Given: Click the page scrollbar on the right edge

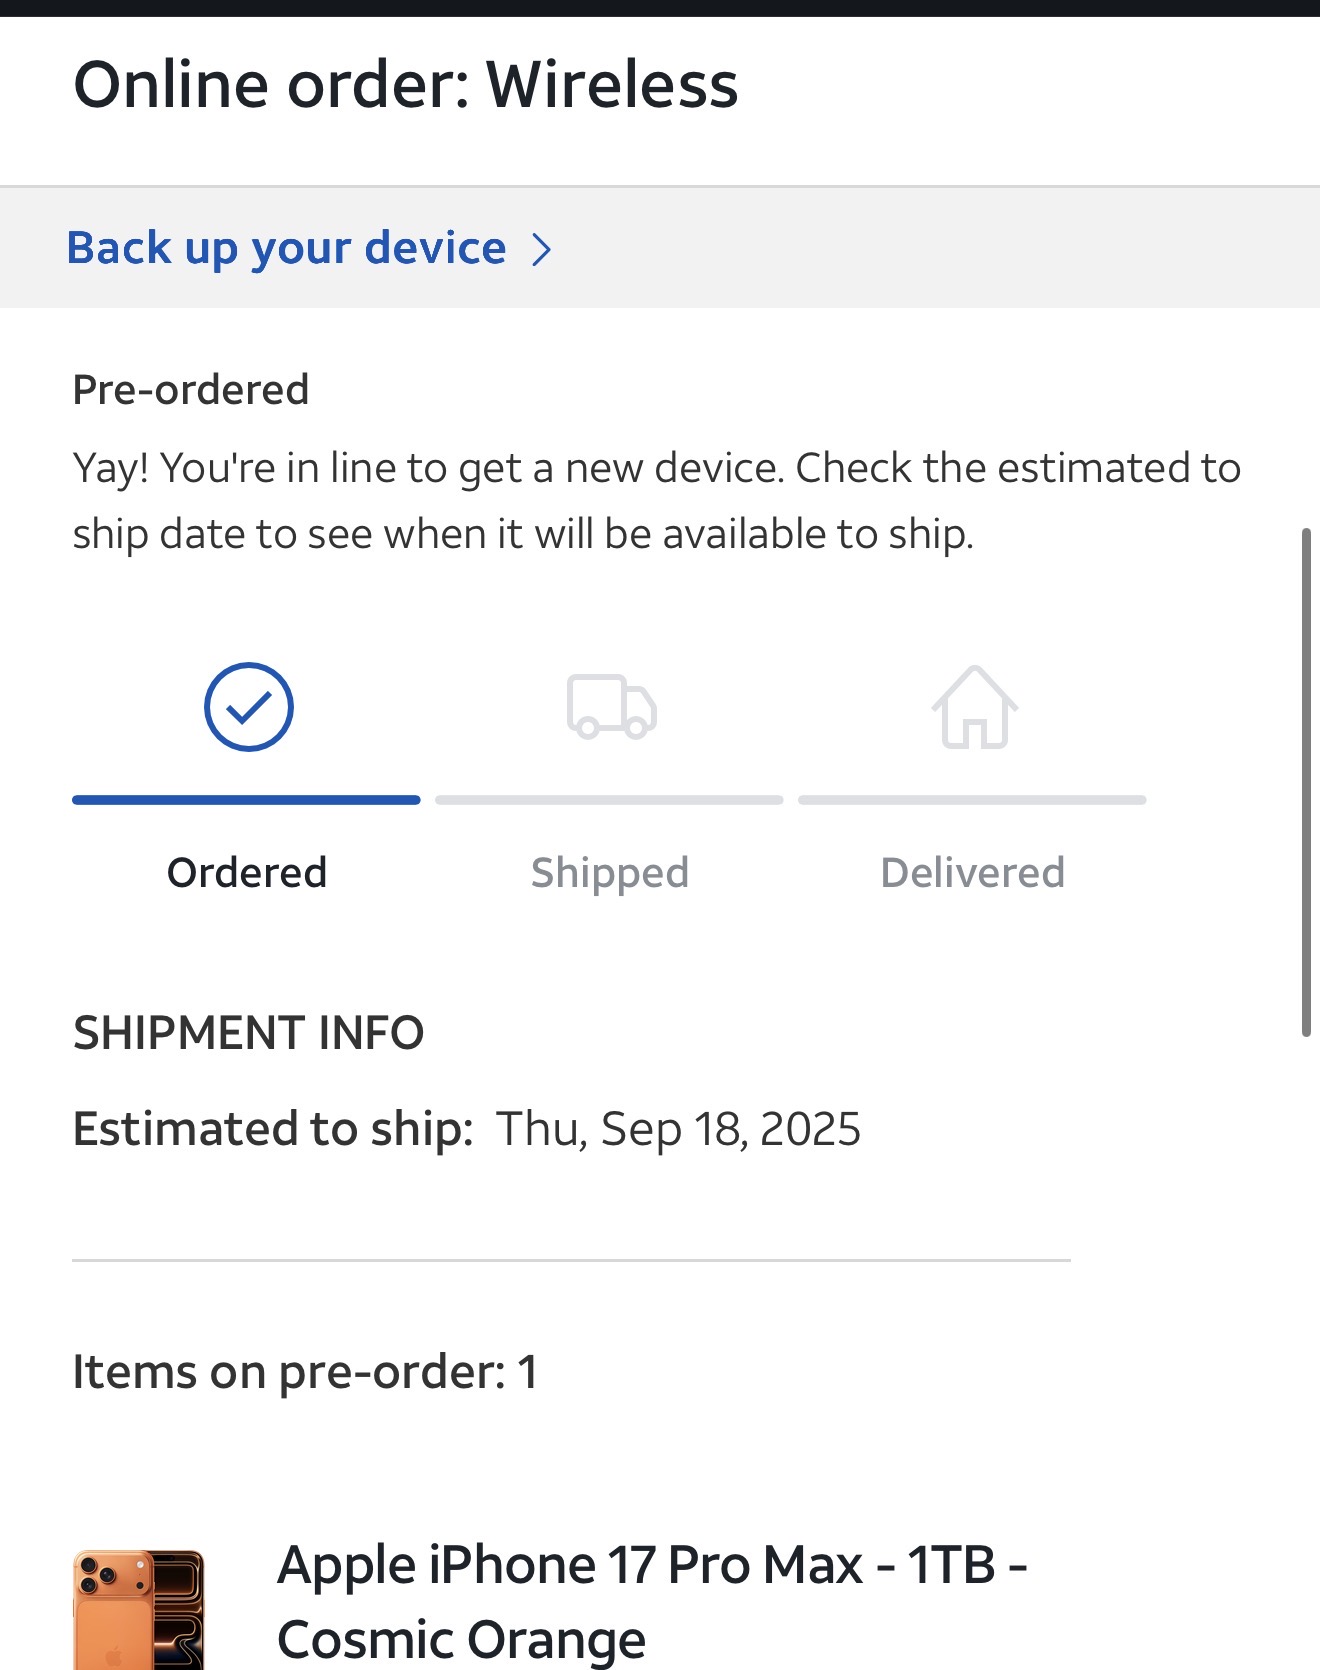Looking at the screenshot, I should (x=1305, y=782).
